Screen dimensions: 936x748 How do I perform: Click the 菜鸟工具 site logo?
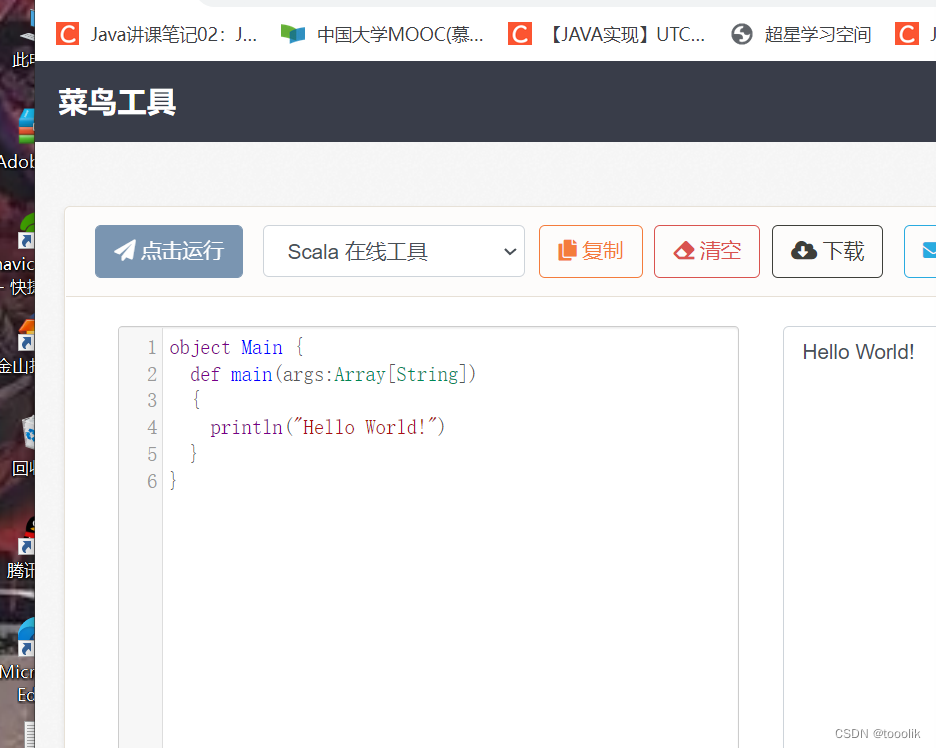[117, 102]
